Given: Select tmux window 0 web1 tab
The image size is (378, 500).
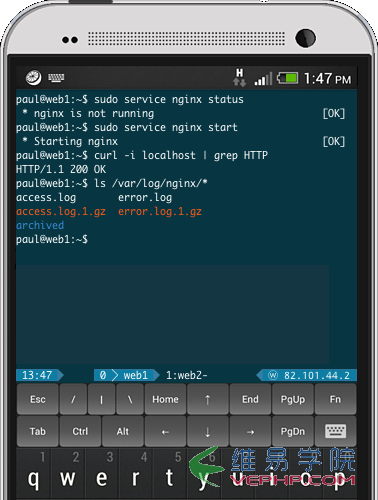Looking at the screenshot, I should 126,375.
